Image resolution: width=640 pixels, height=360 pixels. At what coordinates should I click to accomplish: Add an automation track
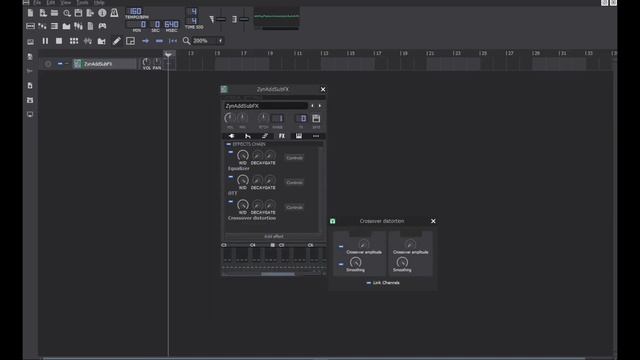click(102, 41)
